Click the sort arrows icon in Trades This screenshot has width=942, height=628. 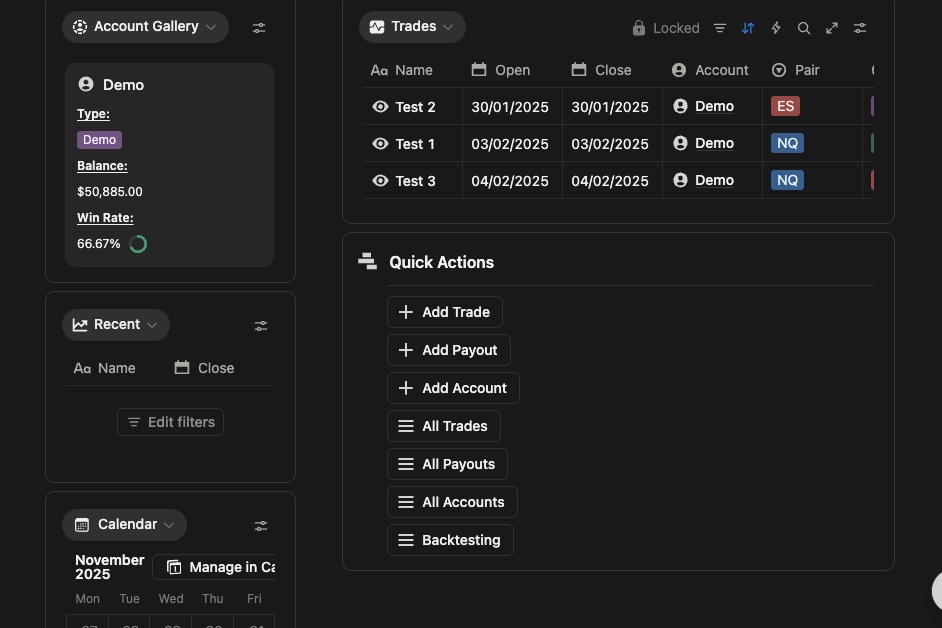[748, 28]
